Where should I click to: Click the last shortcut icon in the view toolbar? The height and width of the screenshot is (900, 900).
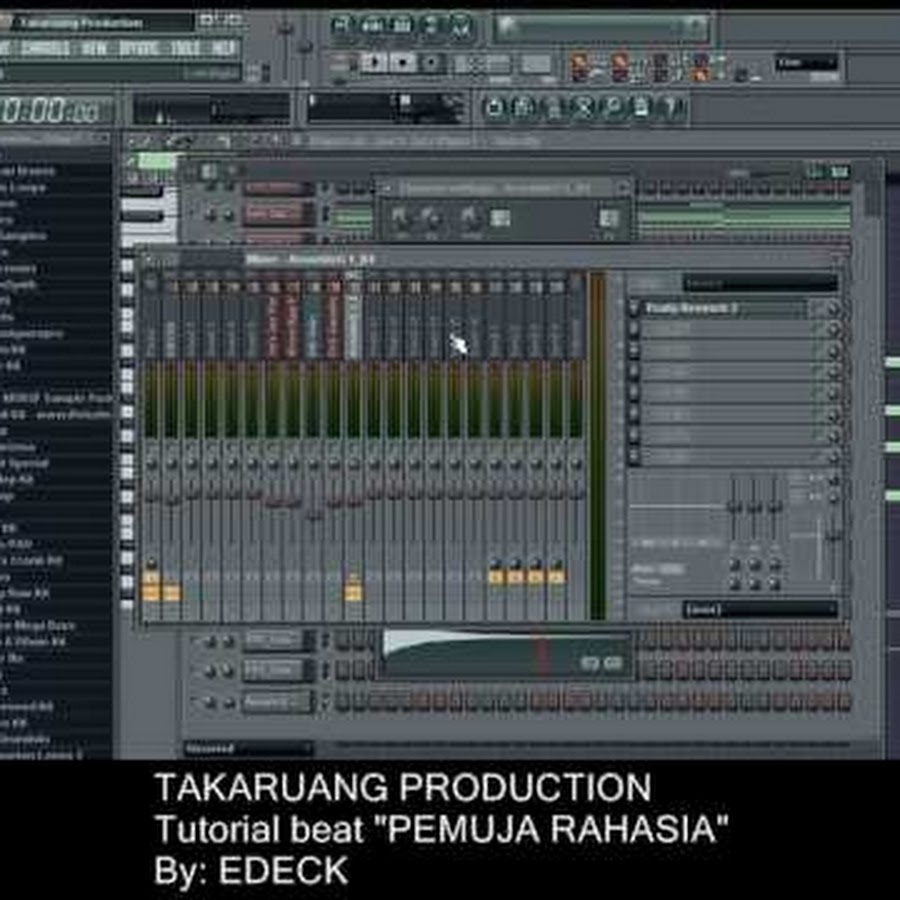[672, 107]
